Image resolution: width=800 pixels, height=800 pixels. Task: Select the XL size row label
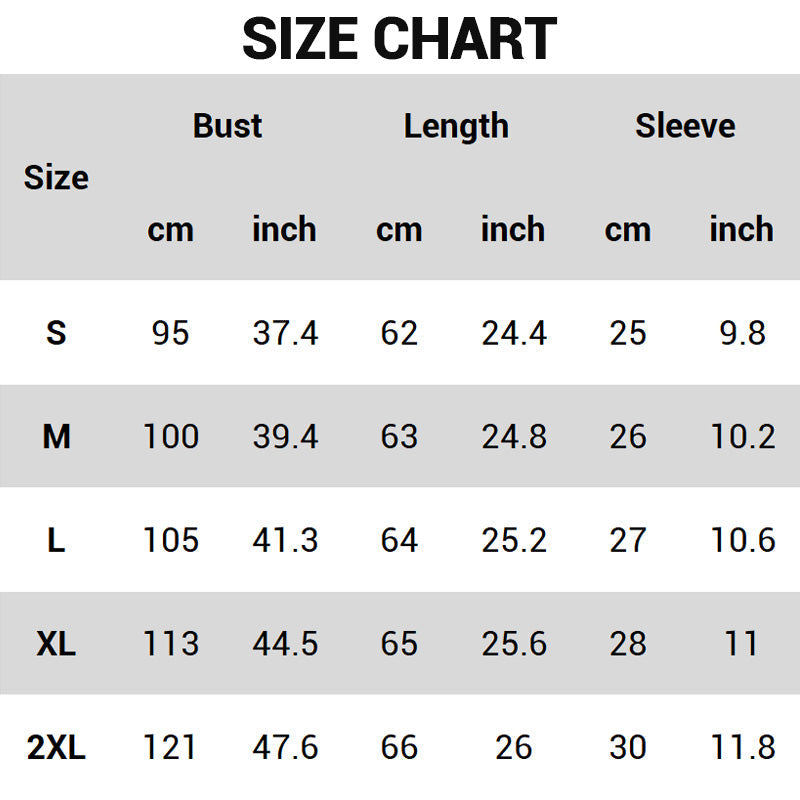pyautogui.click(x=56, y=643)
